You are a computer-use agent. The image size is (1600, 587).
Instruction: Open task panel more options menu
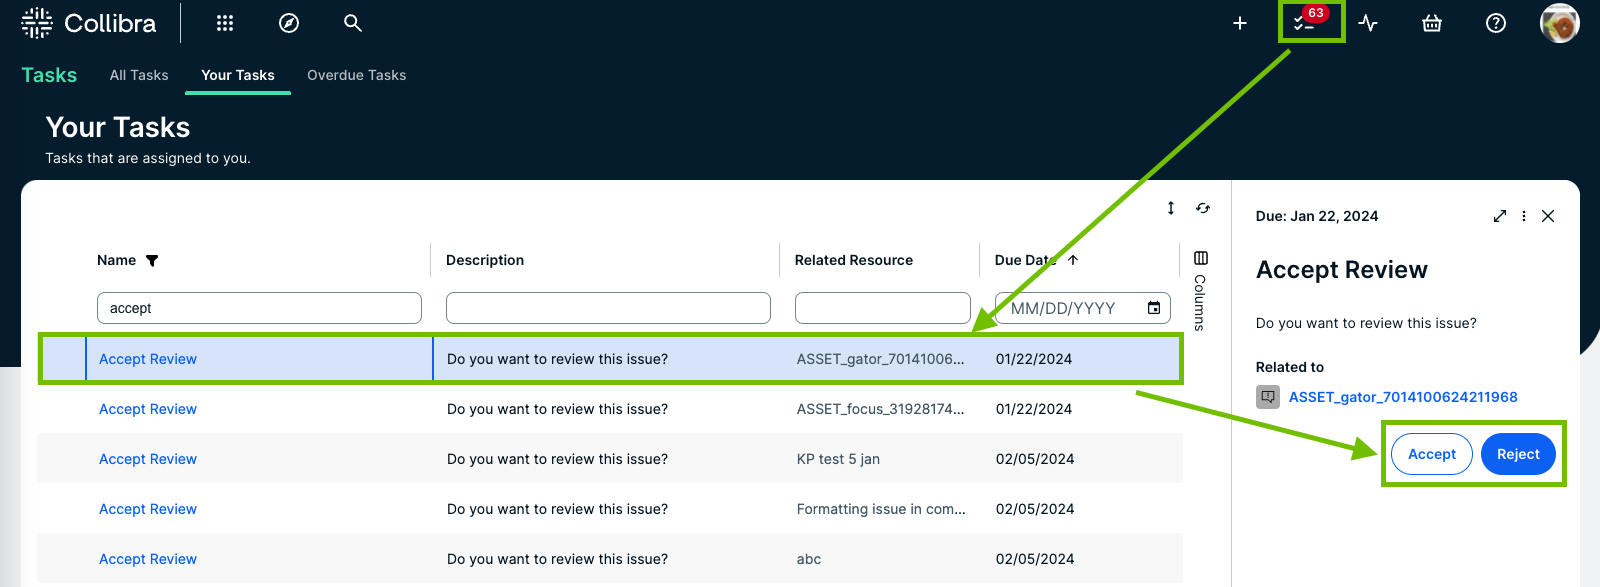1524,216
